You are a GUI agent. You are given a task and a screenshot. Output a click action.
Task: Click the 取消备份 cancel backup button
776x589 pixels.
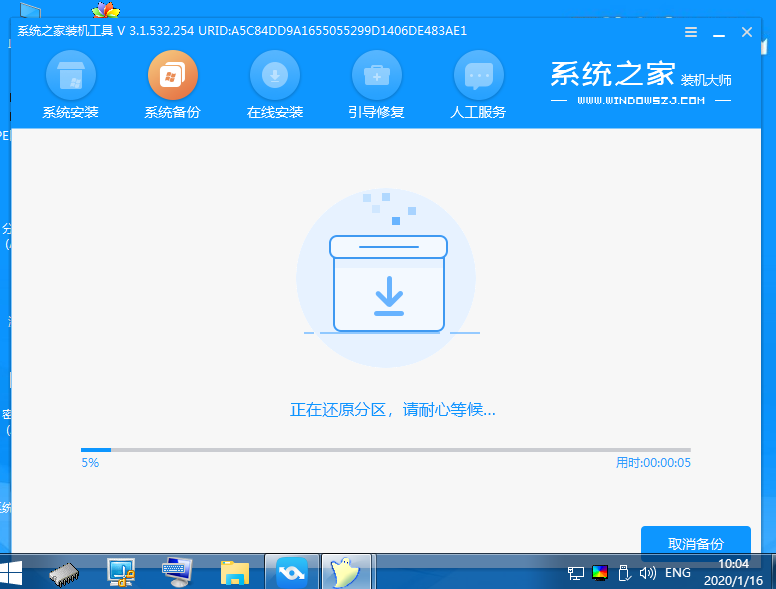pos(695,544)
